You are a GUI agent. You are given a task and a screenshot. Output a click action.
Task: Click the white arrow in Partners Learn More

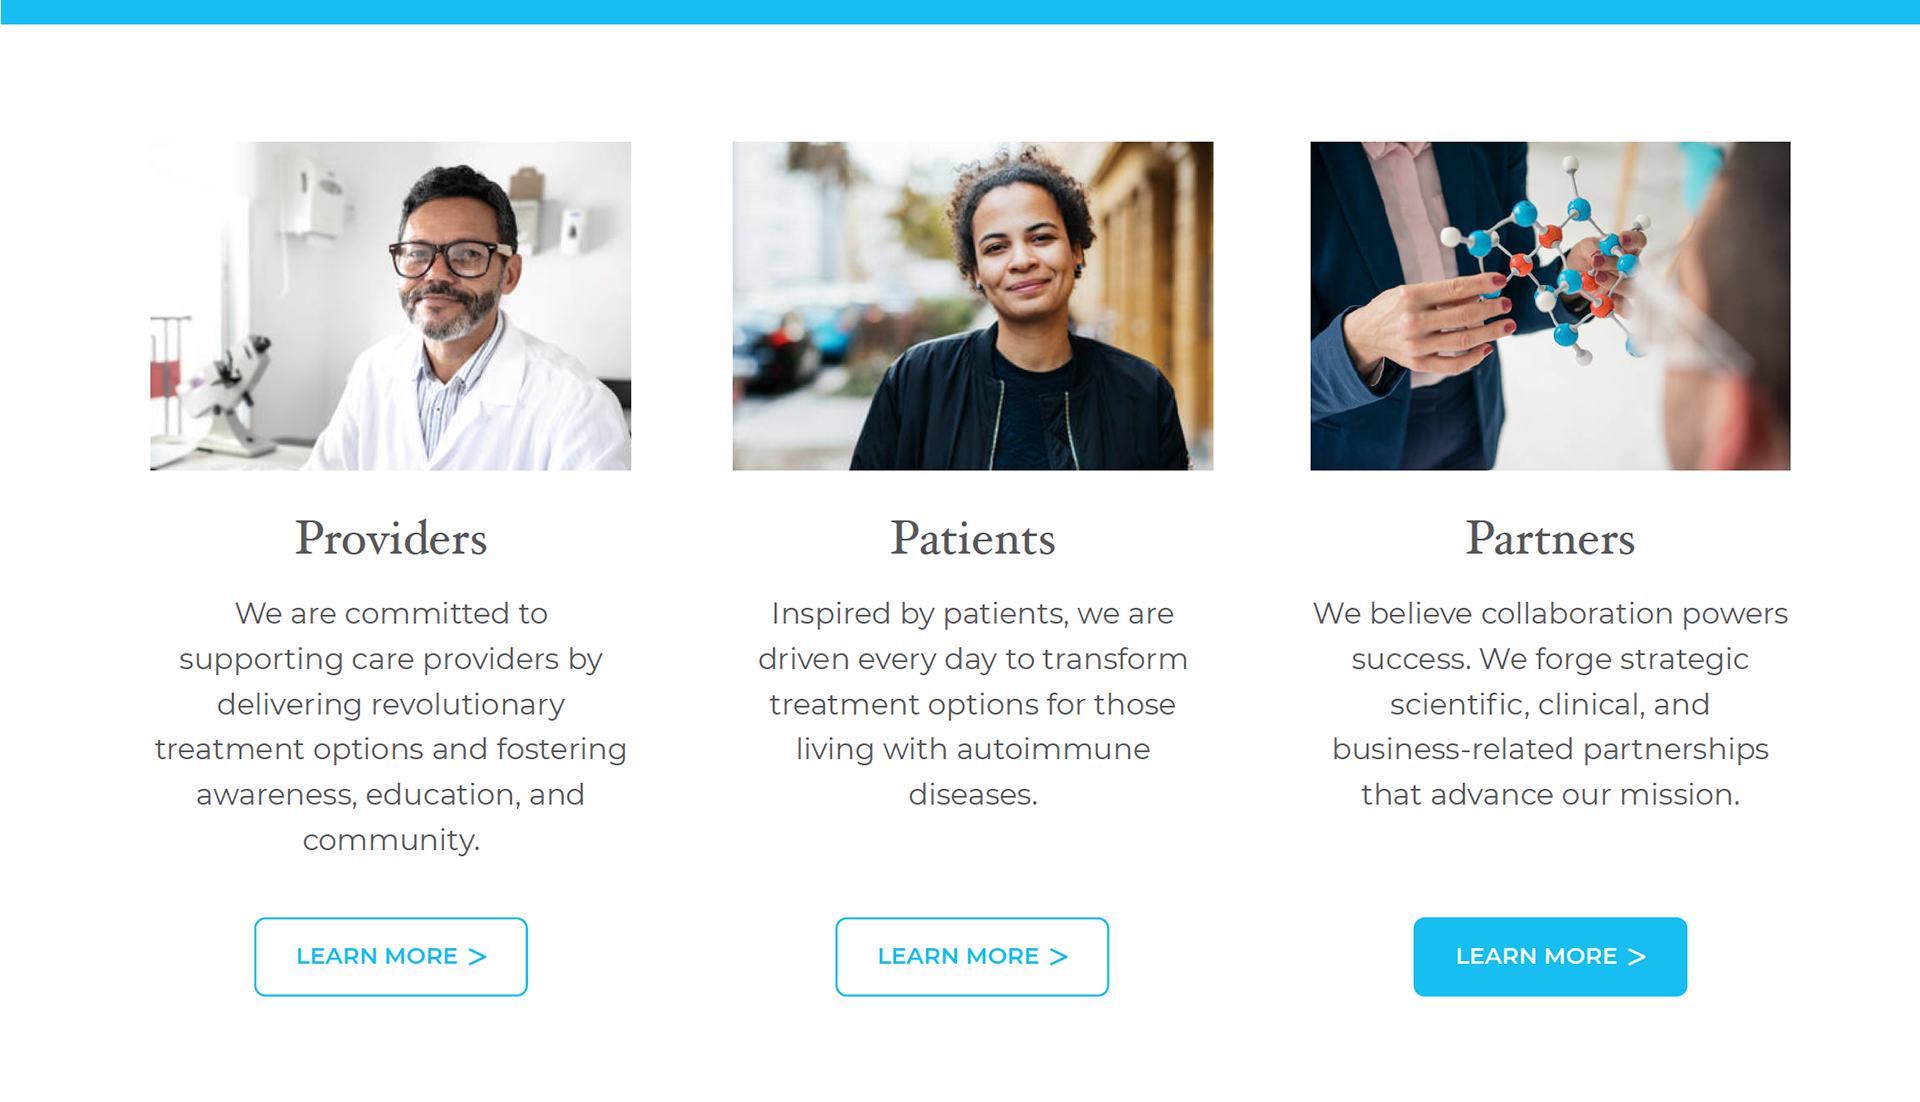(1636, 957)
